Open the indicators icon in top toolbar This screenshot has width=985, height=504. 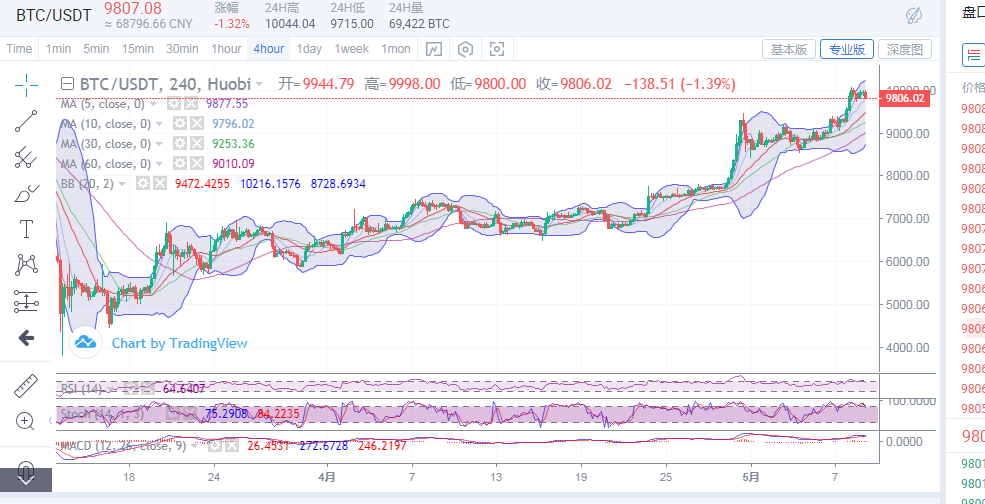tap(434, 49)
